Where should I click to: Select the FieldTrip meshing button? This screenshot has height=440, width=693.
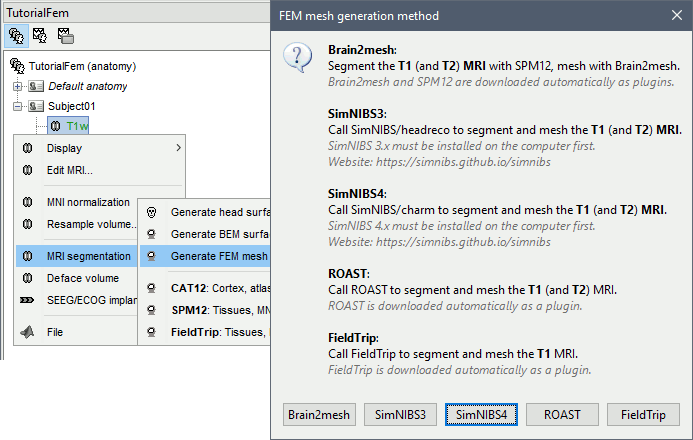[x=643, y=414]
